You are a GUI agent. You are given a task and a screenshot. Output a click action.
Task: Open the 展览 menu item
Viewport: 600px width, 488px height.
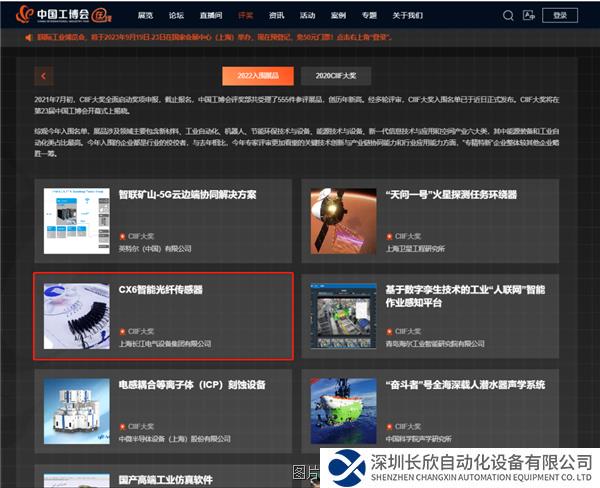[x=146, y=16]
